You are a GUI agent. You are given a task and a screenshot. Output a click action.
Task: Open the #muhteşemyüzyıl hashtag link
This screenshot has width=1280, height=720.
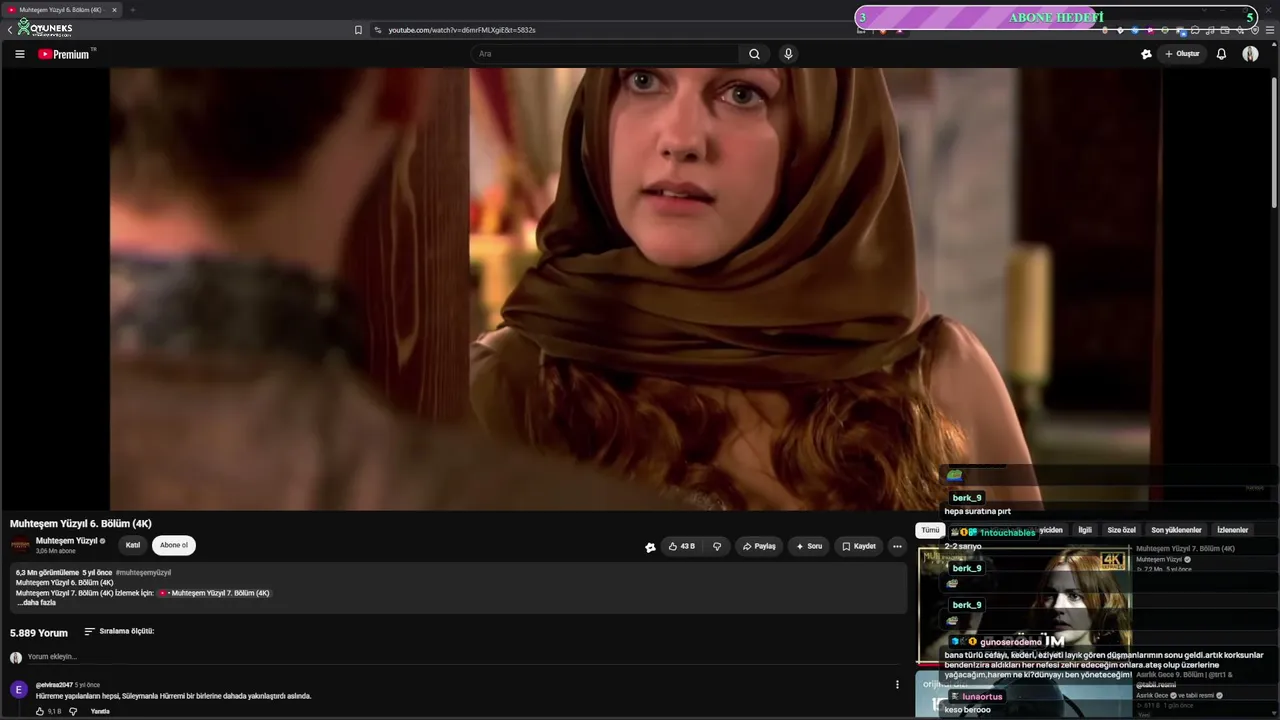point(143,573)
